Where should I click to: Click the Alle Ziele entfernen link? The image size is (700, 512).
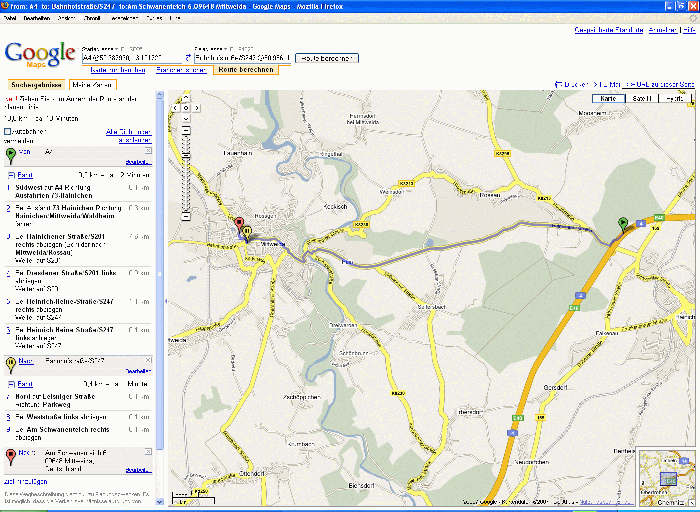click(x=129, y=136)
